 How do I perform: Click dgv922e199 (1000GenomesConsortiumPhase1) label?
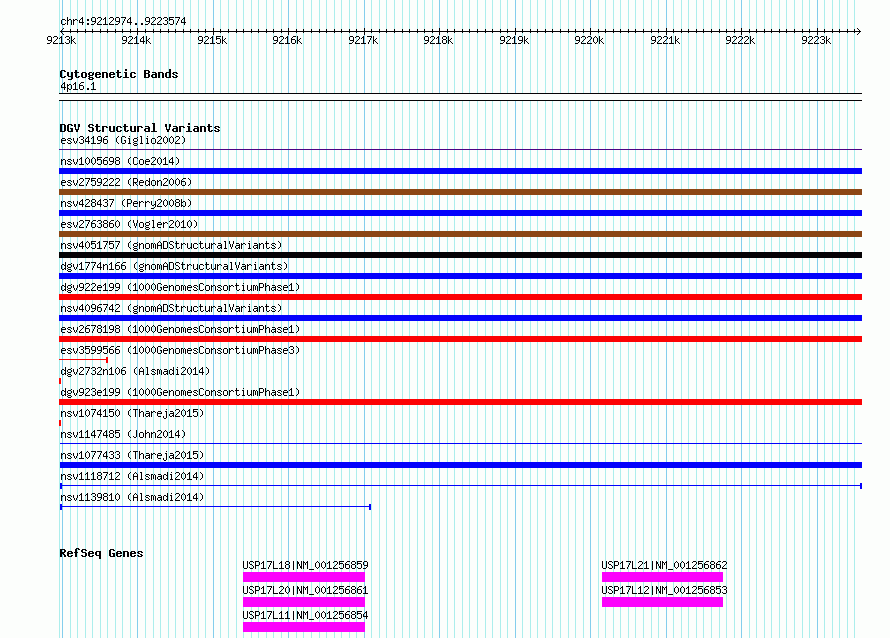pos(180,287)
